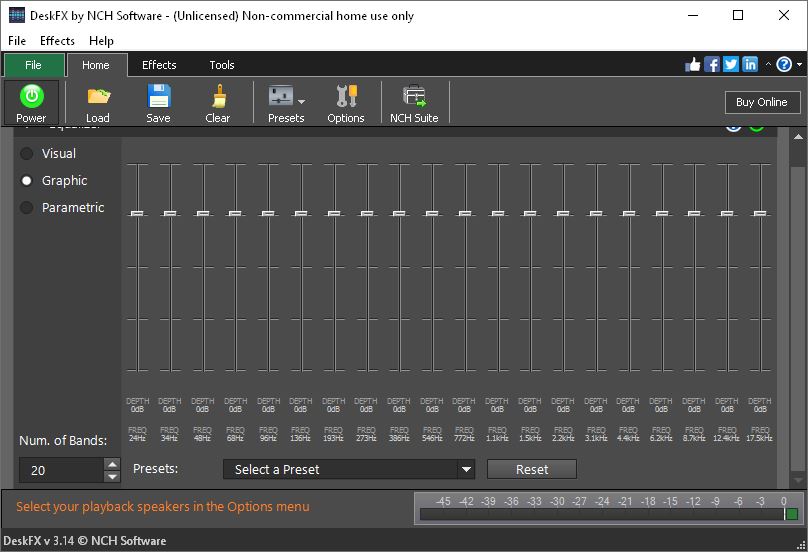
Task: Open the Effects menu in menu bar
Action: point(57,41)
